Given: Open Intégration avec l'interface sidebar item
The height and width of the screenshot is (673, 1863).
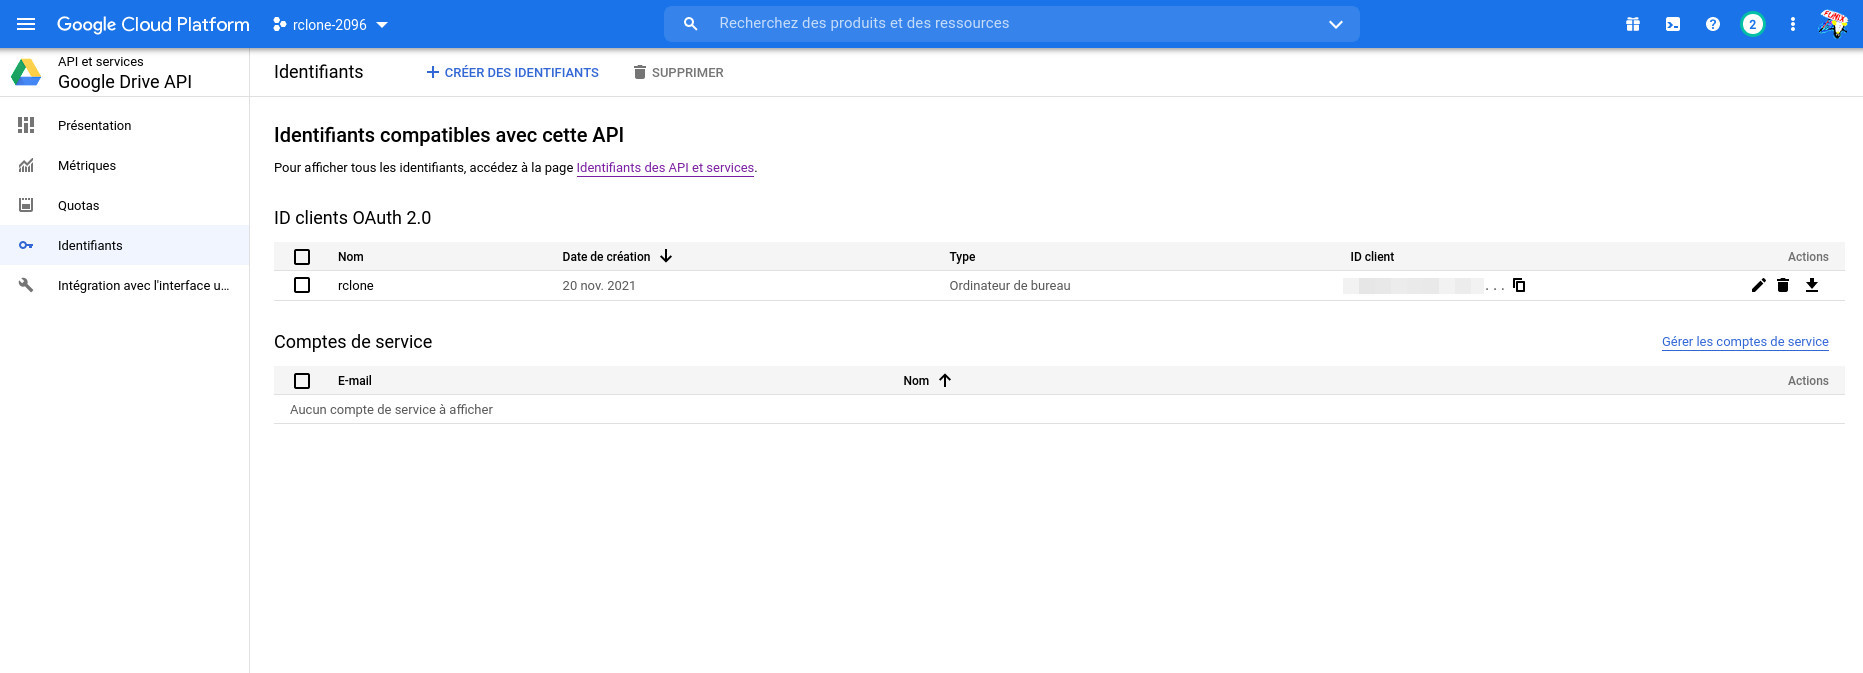Looking at the screenshot, I should (125, 285).
